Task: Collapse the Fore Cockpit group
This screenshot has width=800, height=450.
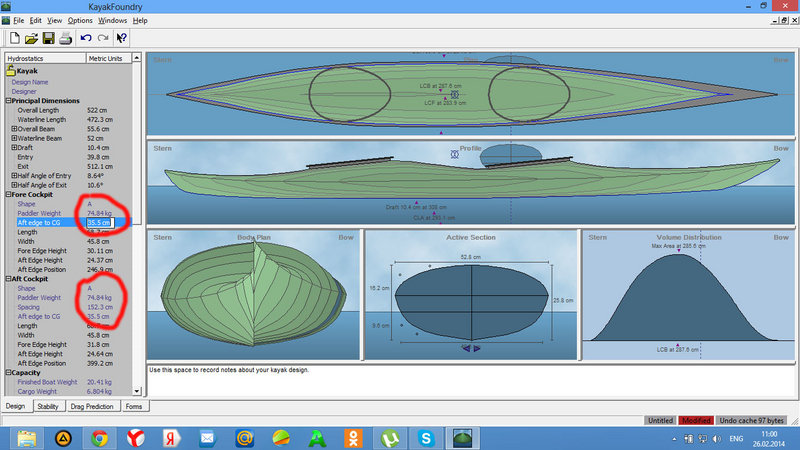Action: tap(8, 194)
